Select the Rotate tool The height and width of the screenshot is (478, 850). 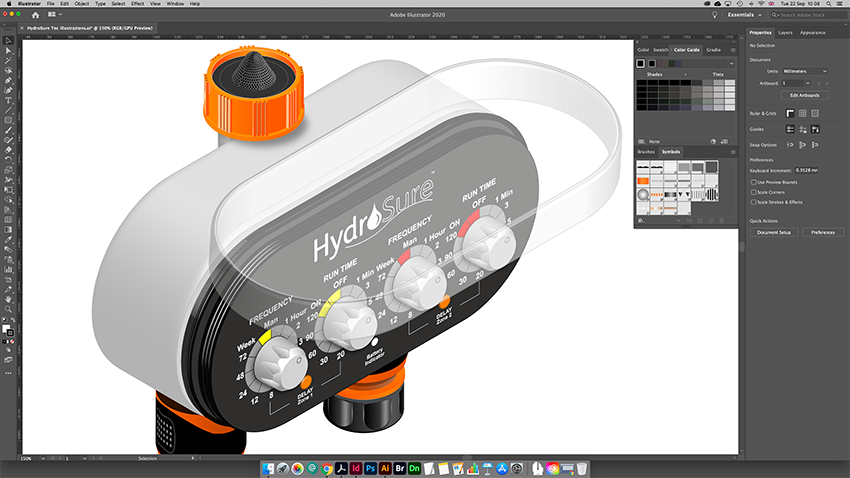click(8, 160)
